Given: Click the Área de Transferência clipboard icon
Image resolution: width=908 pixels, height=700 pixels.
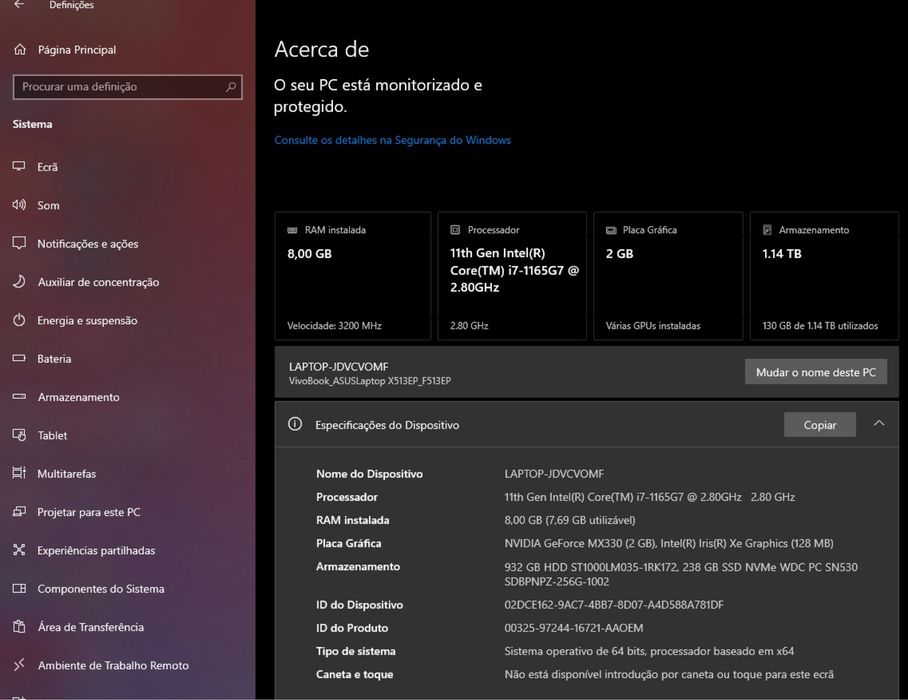Looking at the screenshot, I should (19, 626).
